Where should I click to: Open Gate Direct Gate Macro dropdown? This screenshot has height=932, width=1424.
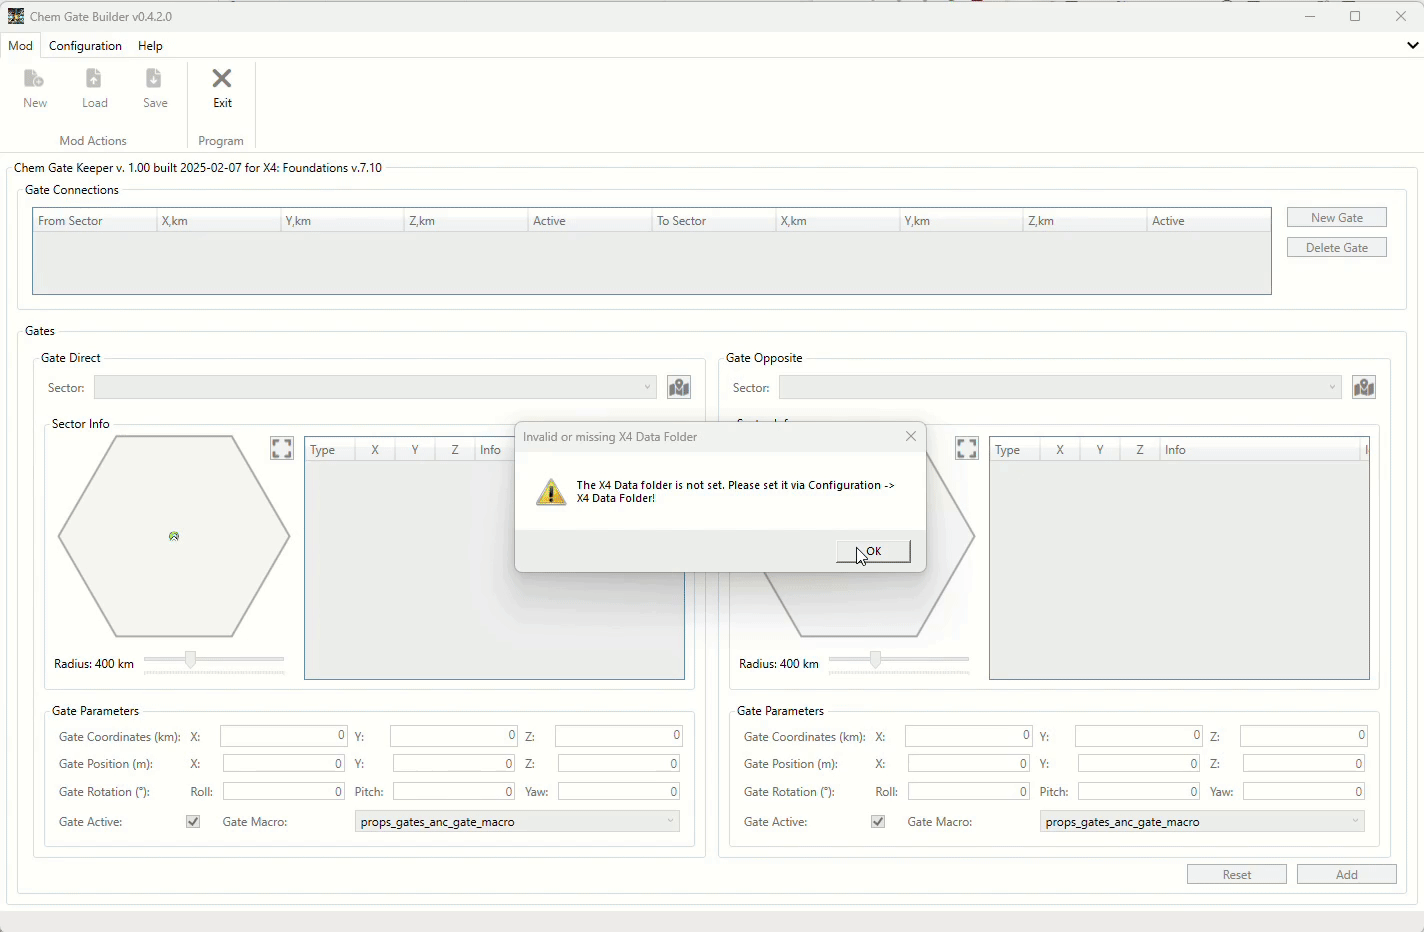(x=517, y=822)
